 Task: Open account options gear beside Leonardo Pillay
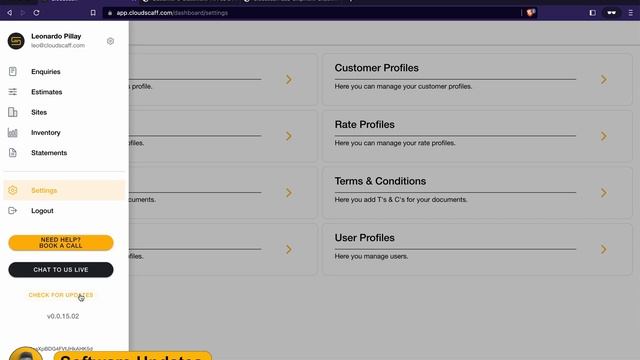(x=110, y=41)
